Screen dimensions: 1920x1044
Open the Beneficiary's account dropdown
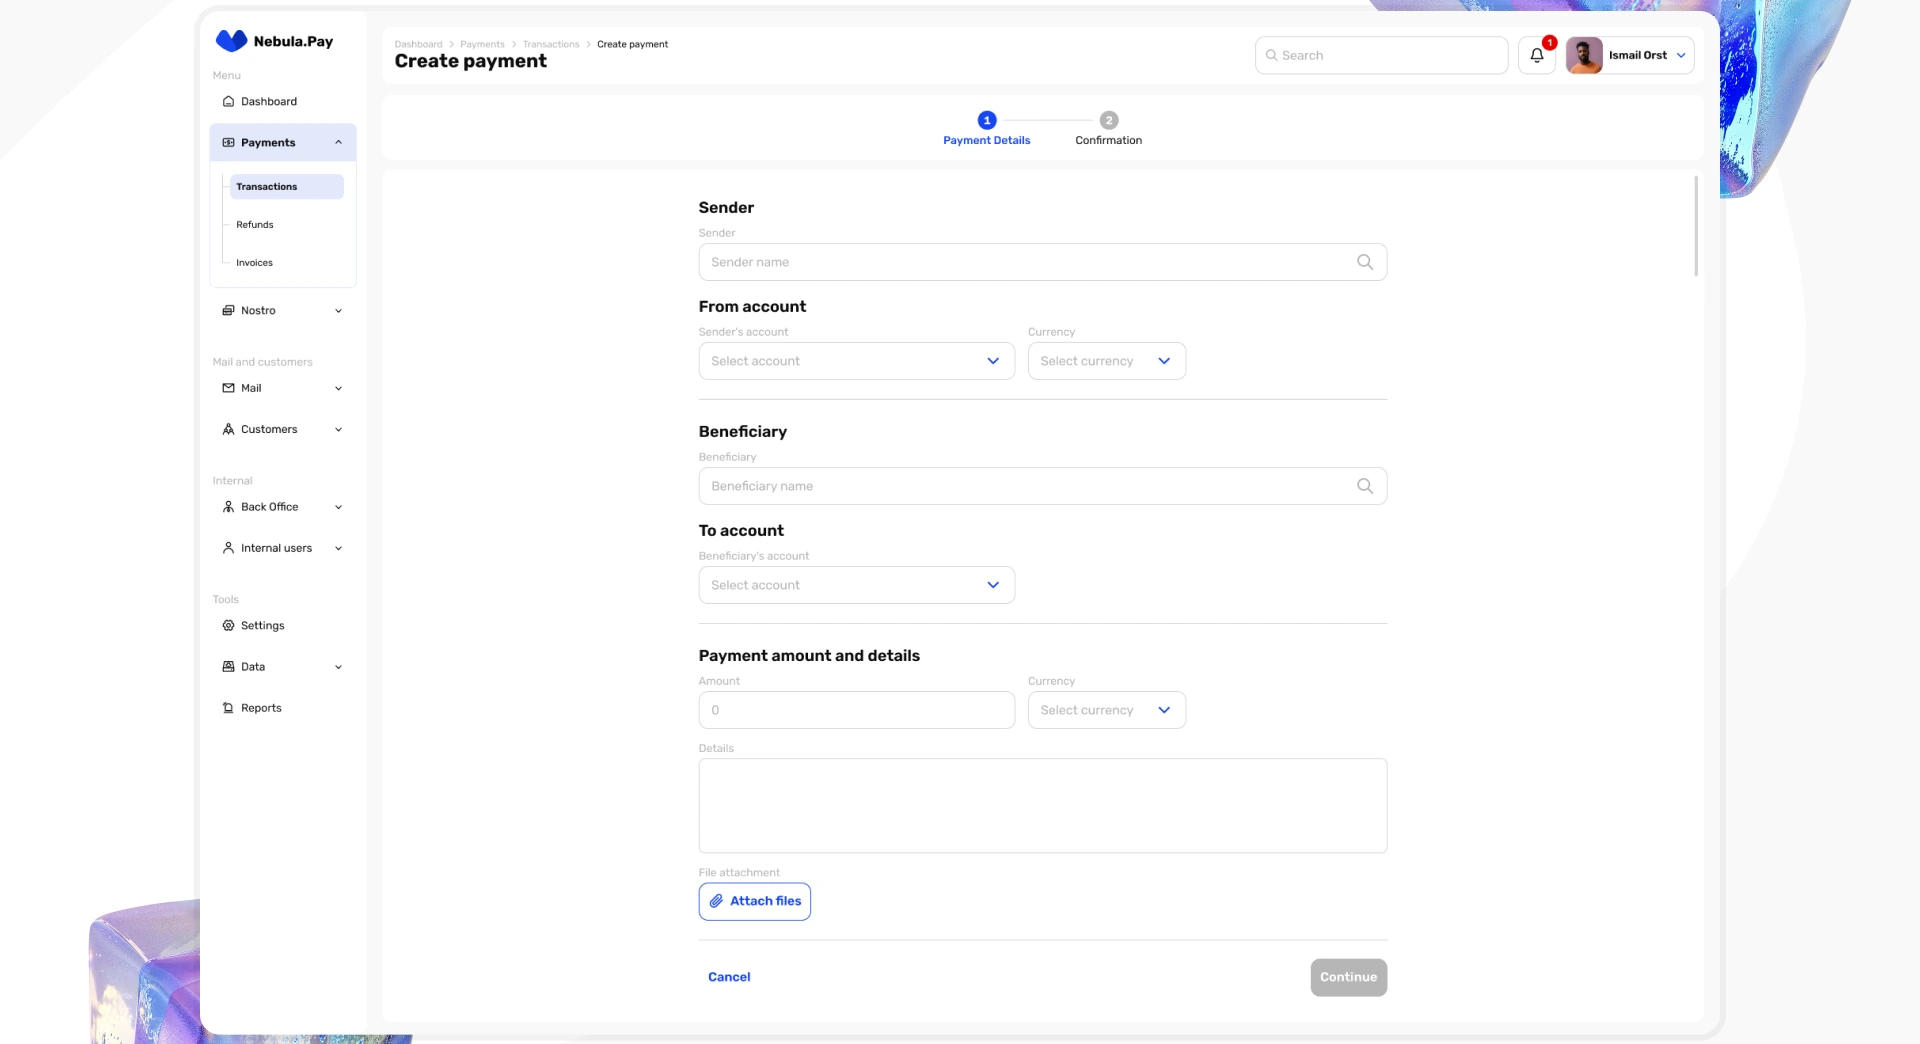(x=856, y=585)
